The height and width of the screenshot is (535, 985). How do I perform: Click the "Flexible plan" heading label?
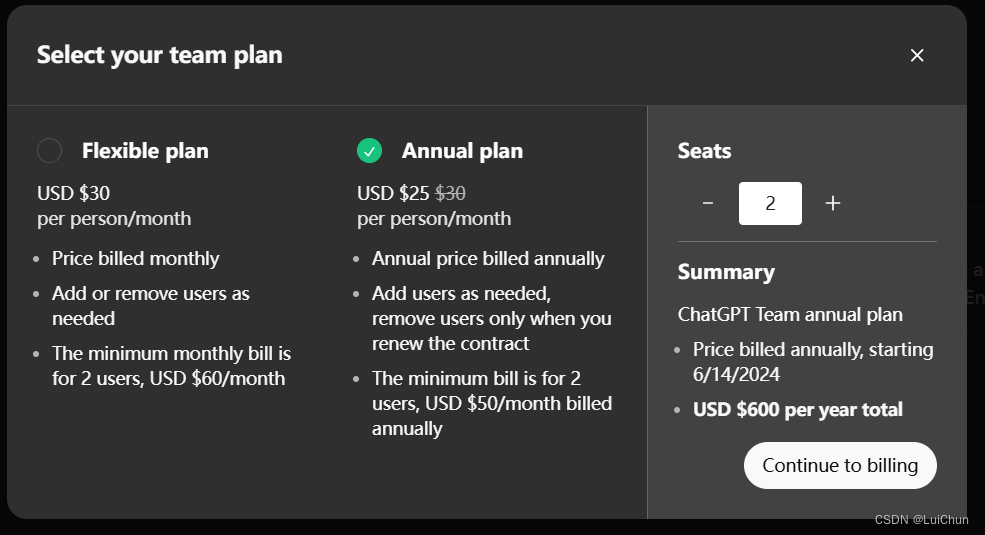pyautogui.click(x=145, y=151)
